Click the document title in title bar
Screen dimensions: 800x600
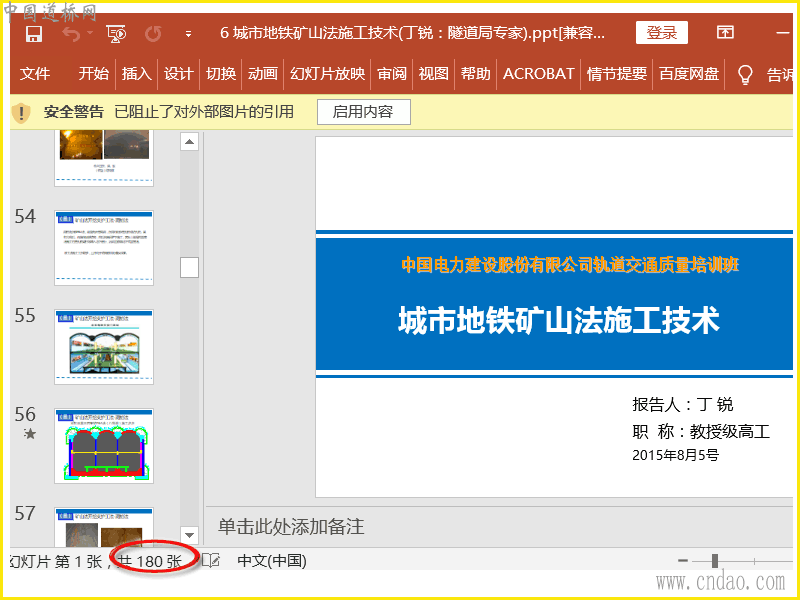[x=412, y=33]
